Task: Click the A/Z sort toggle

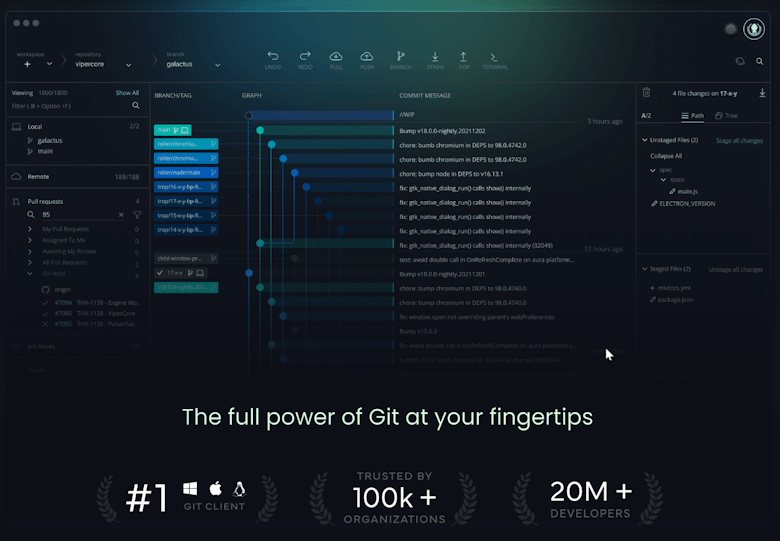Action: pyautogui.click(x=646, y=116)
